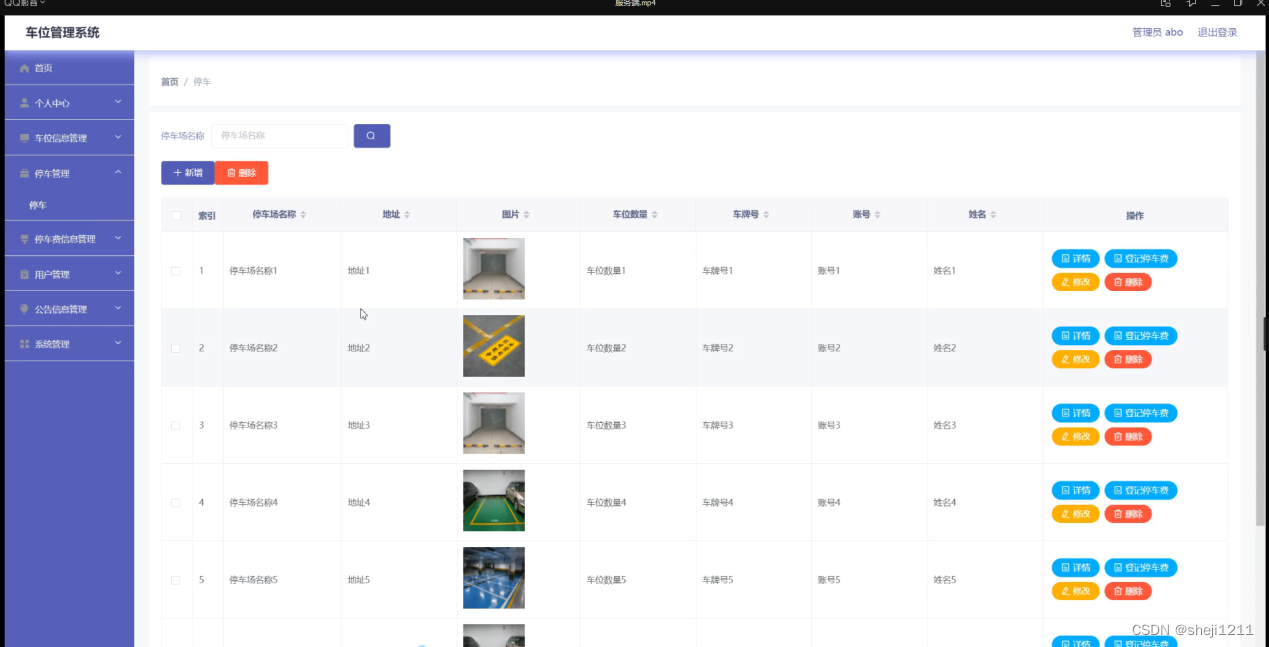This screenshot has width=1269, height=647.
Task: Click 登记停车费 for 停车场名称4
Action: tap(1140, 491)
